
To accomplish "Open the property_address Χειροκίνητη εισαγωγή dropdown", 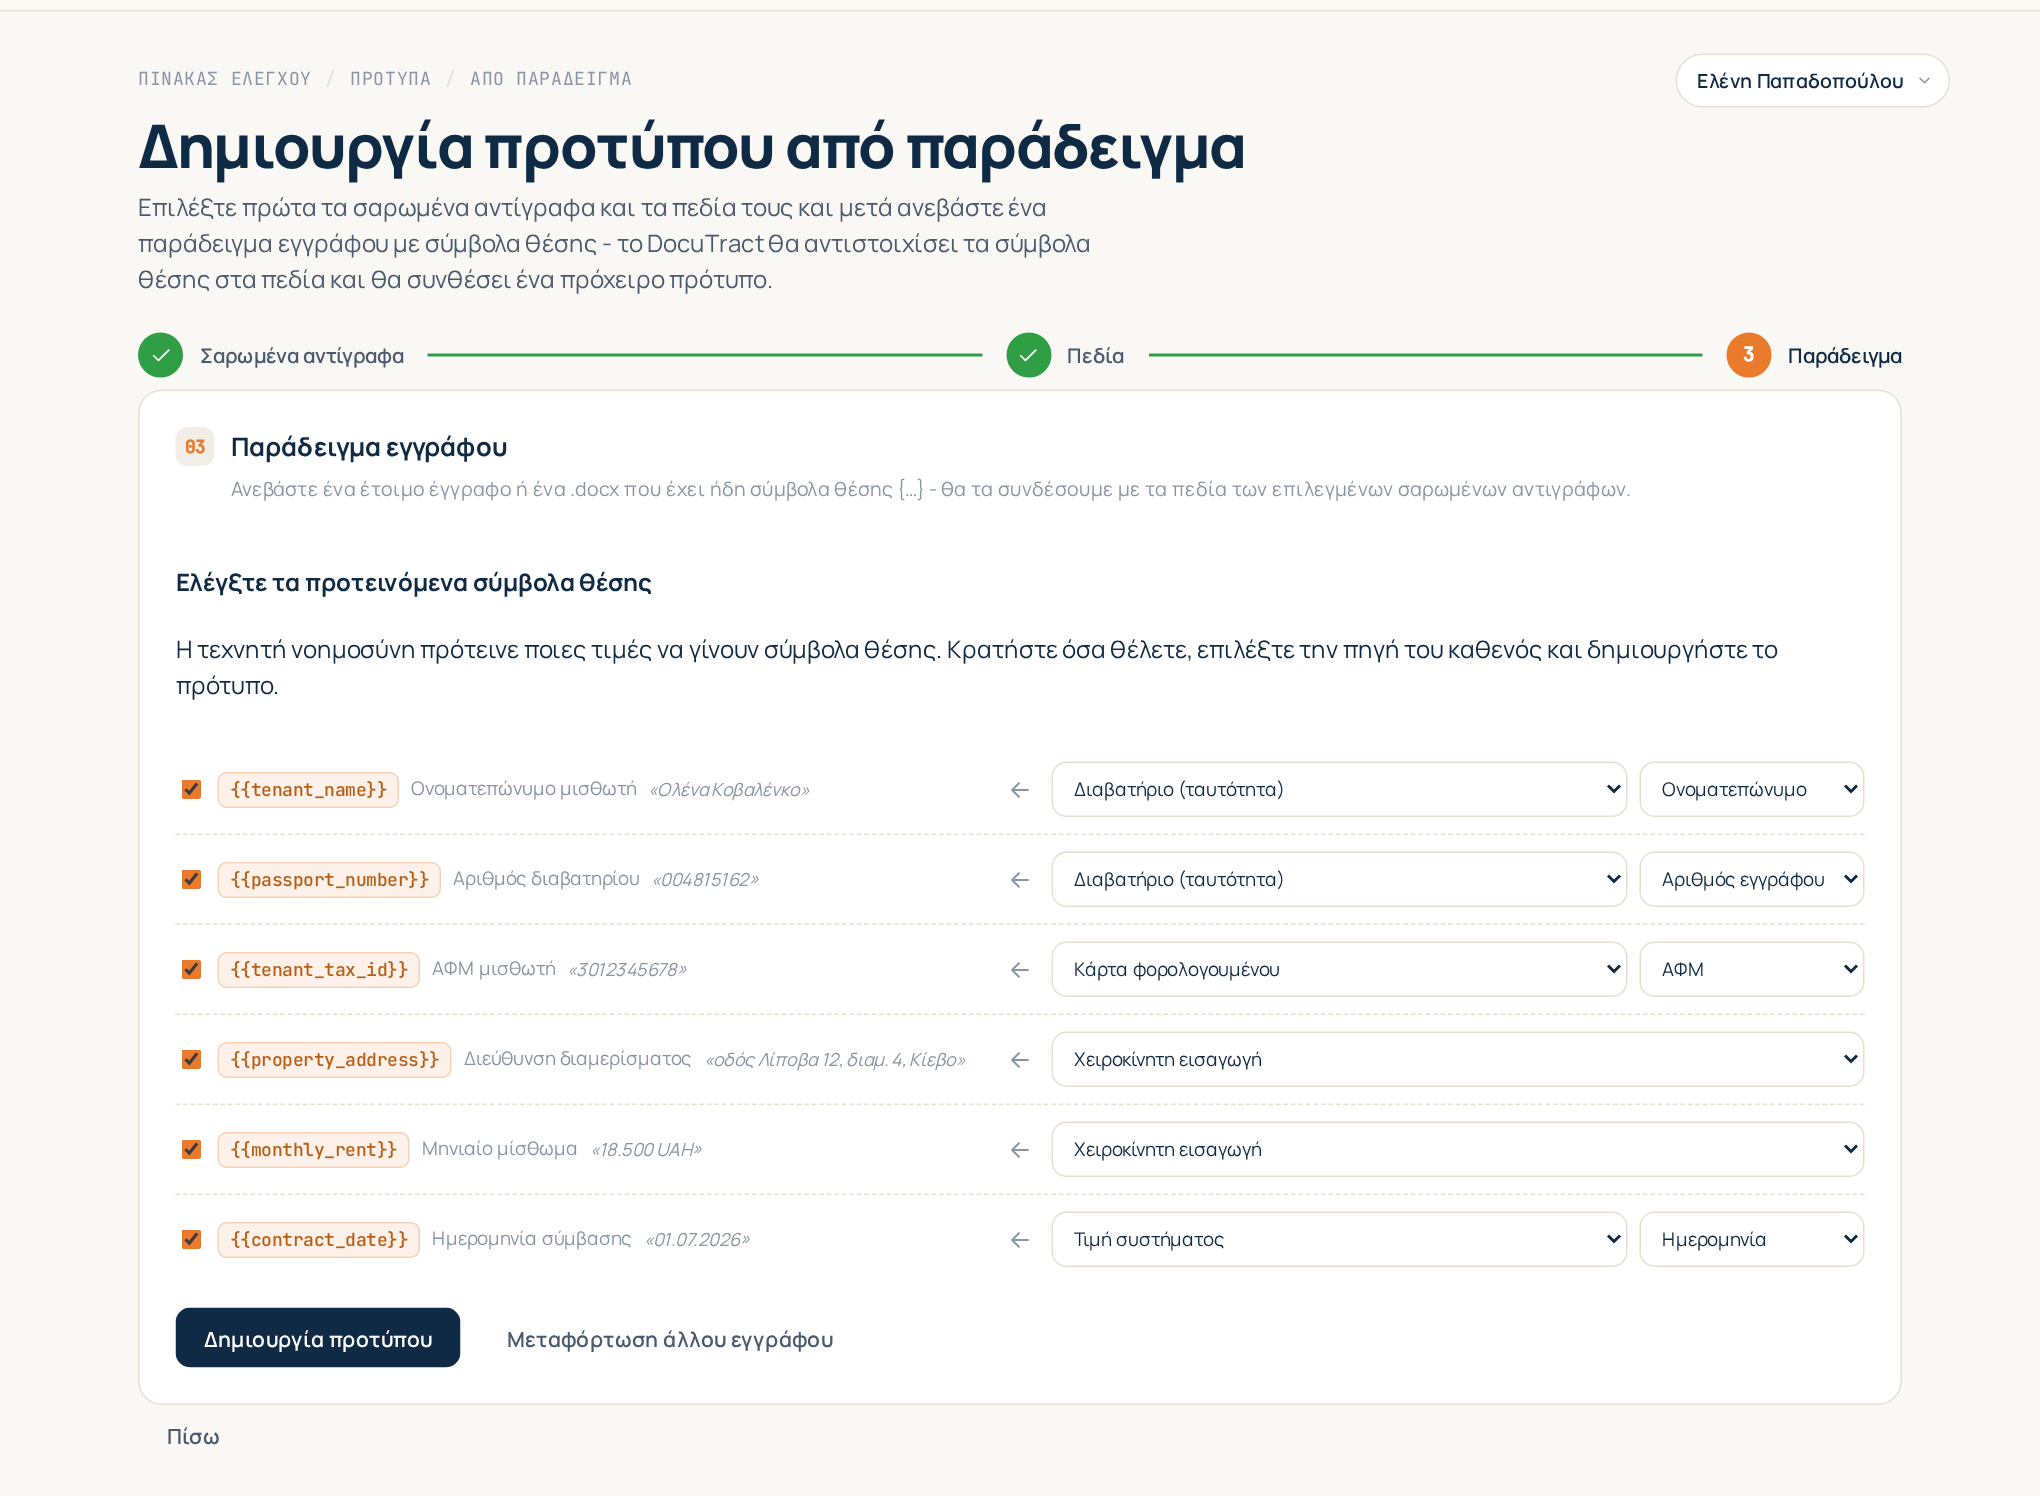I will (1458, 1060).
